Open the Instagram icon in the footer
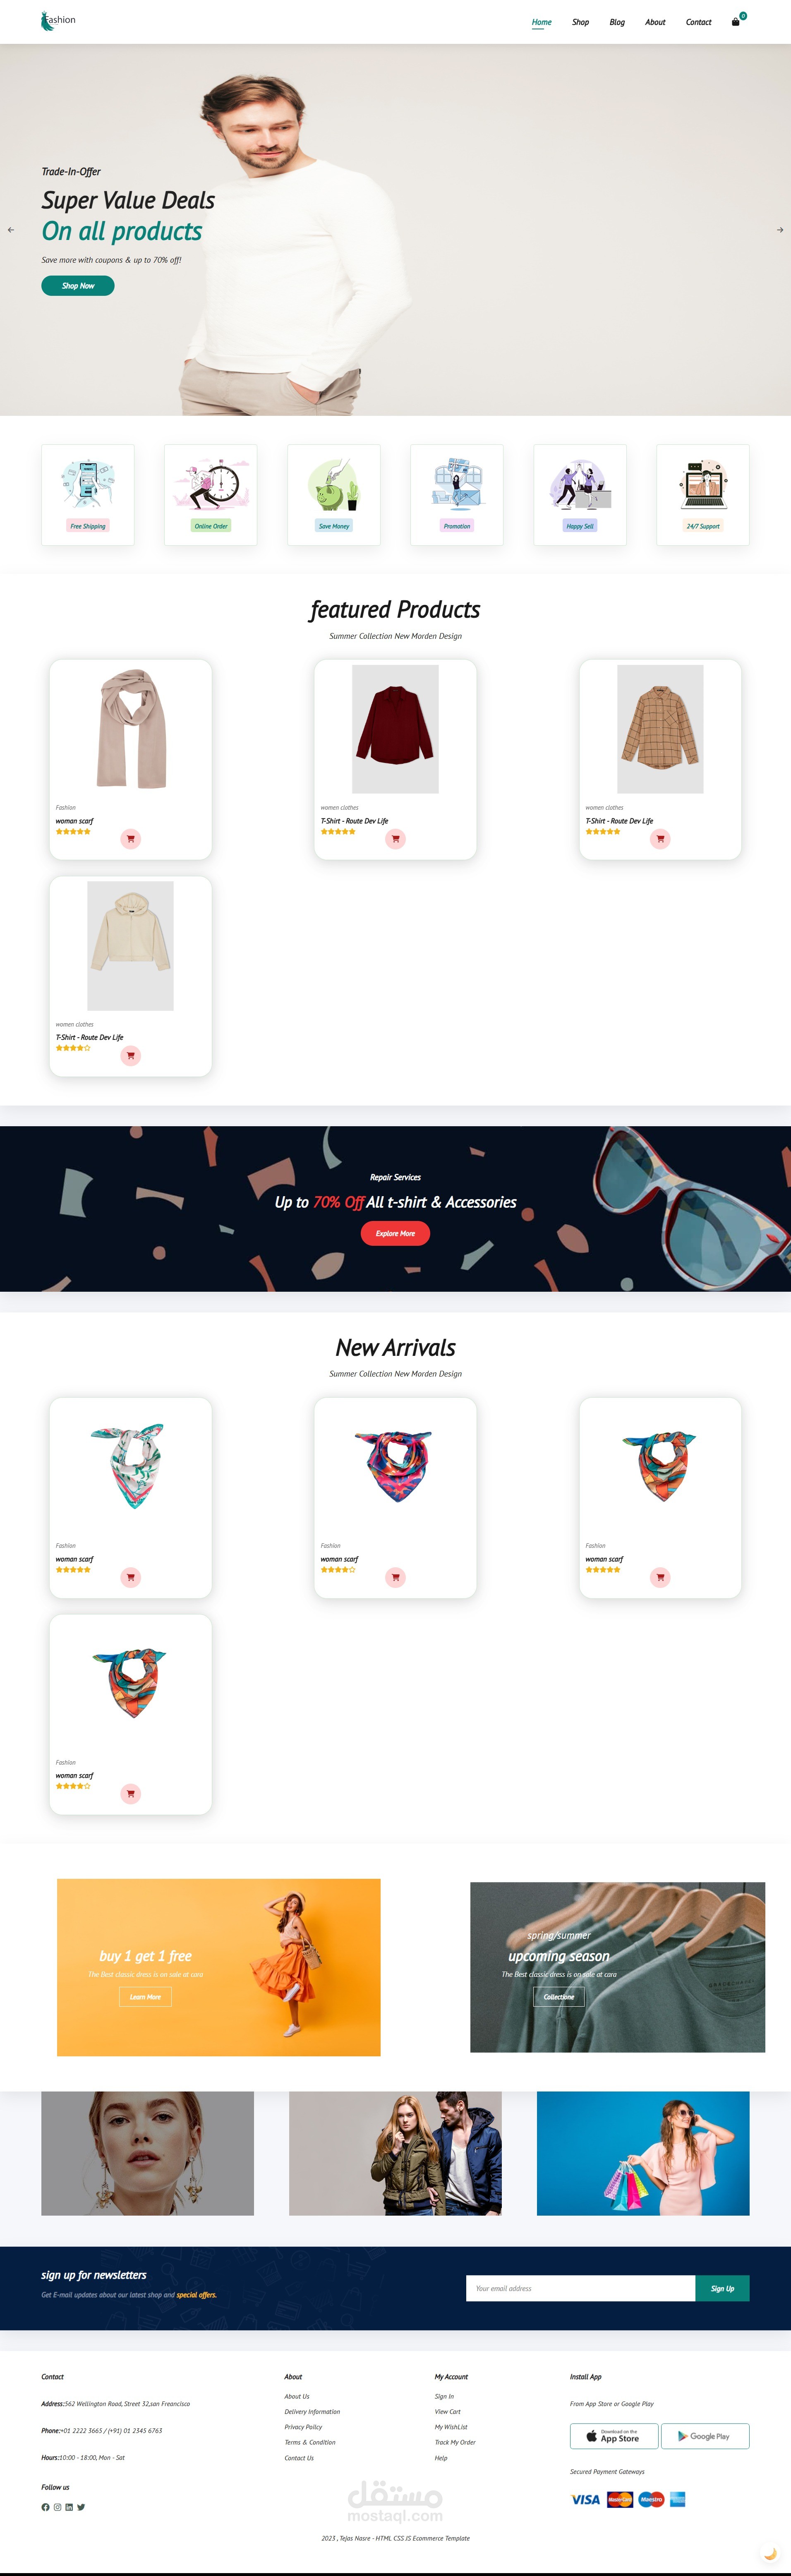This screenshot has width=791, height=2576. (57, 2507)
